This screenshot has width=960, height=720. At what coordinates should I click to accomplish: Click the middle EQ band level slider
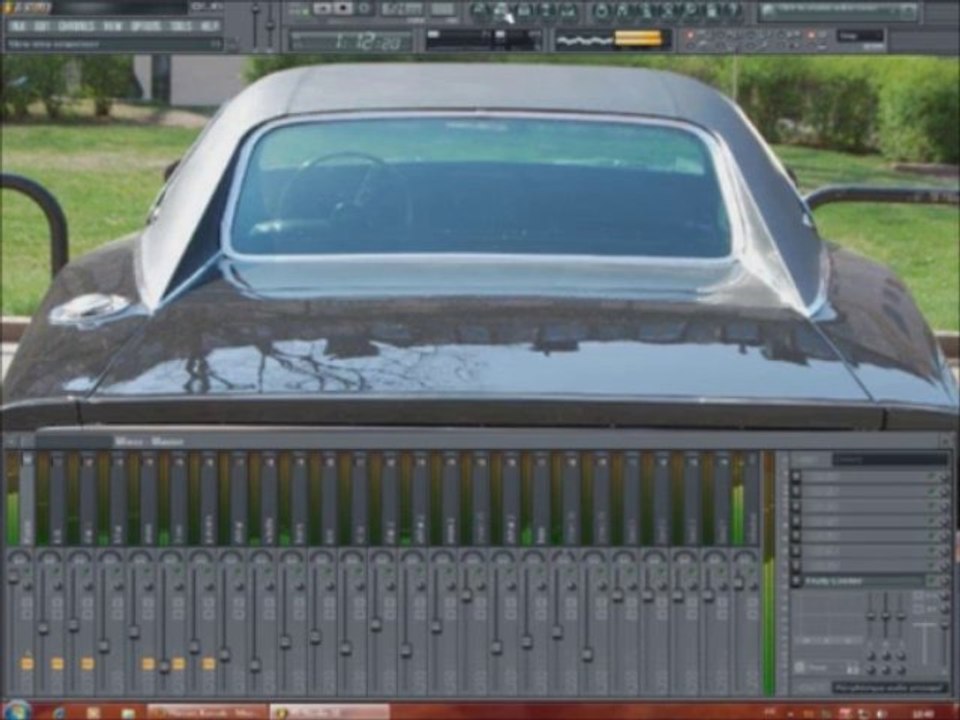[x=886, y=615]
